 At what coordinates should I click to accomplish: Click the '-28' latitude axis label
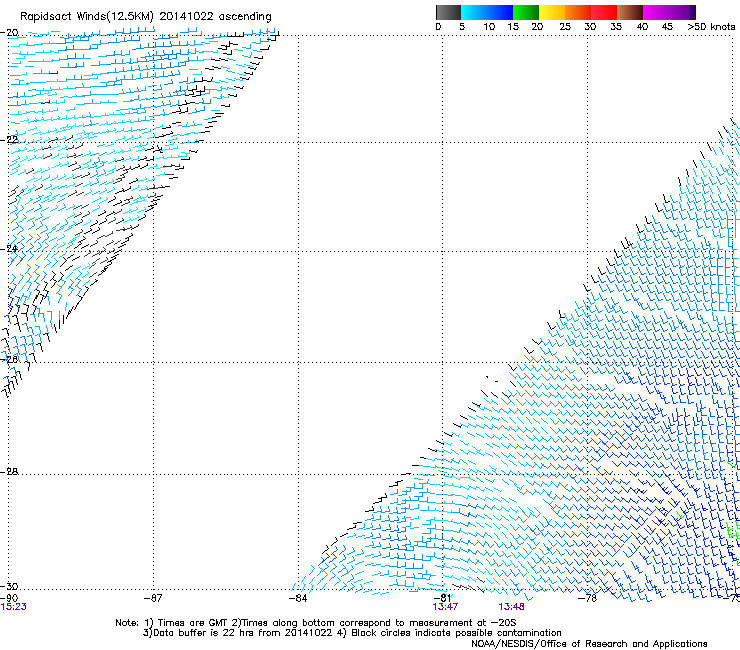pyautogui.click(x=9, y=471)
